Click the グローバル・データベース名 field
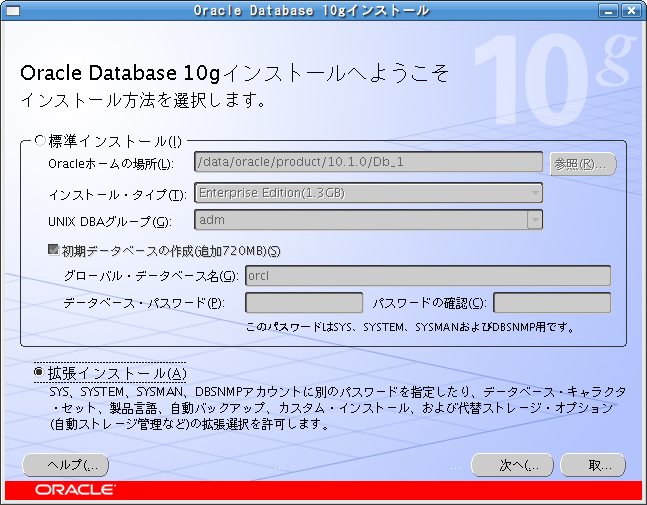This screenshot has height=505, width=647. pyautogui.click(x=428, y=276)
